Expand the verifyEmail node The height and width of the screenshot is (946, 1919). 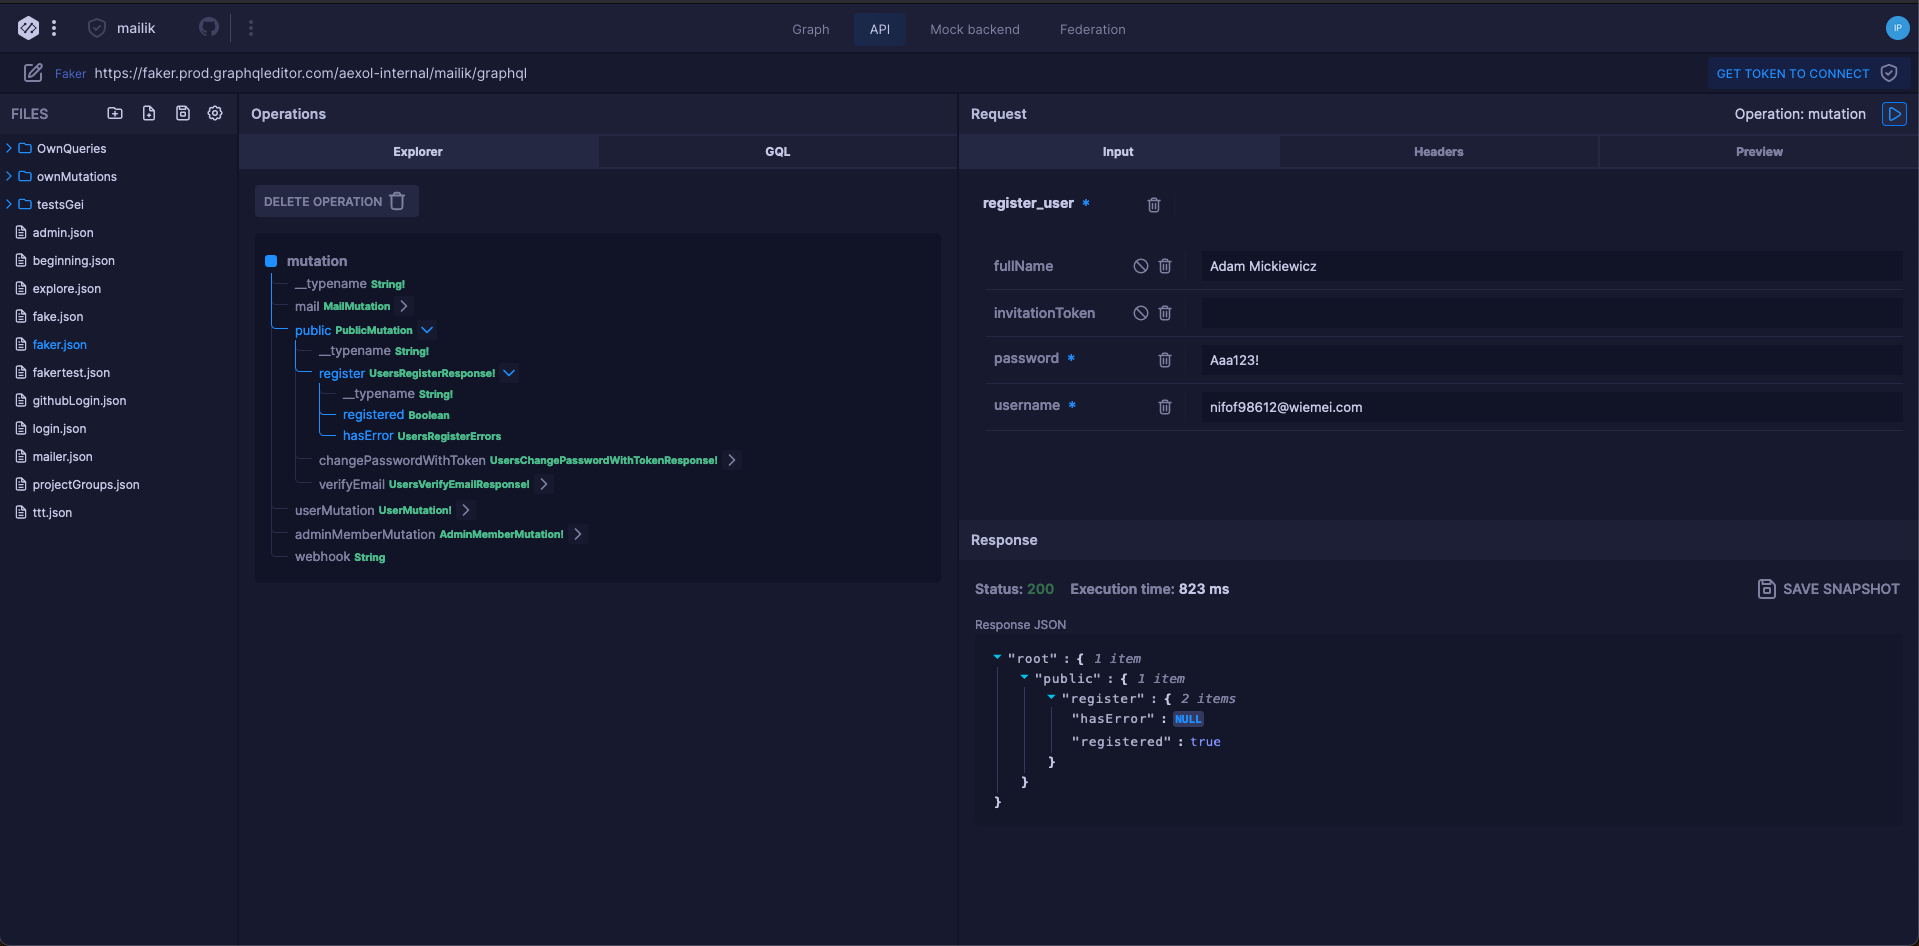544,484
